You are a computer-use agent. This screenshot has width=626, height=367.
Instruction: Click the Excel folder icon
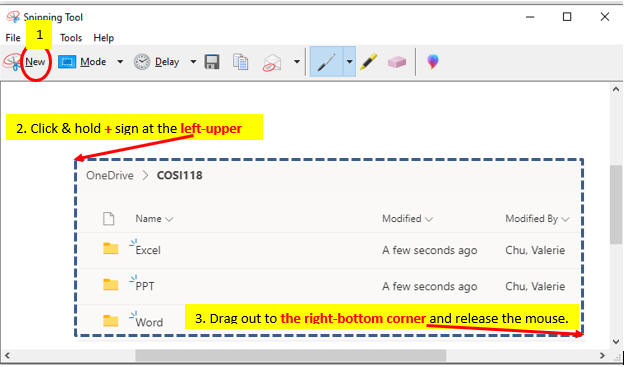(x=111, y=248)
